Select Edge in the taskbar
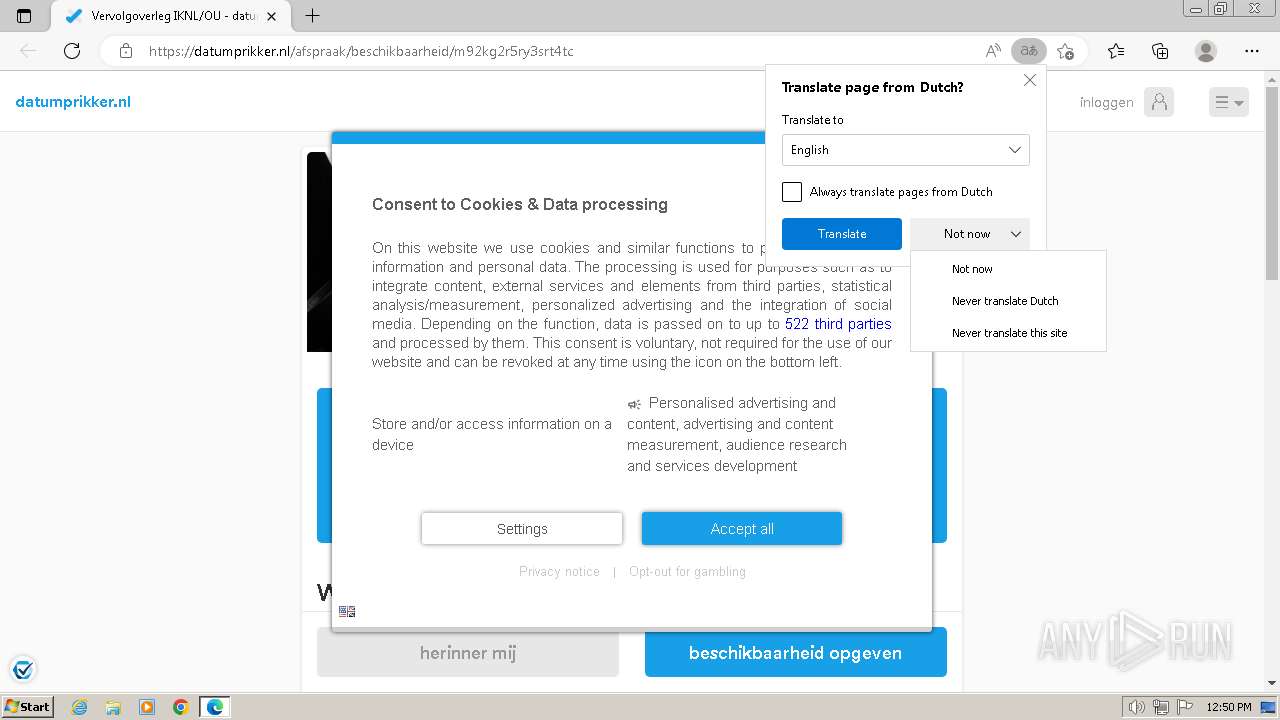 [x=215, y=707]
